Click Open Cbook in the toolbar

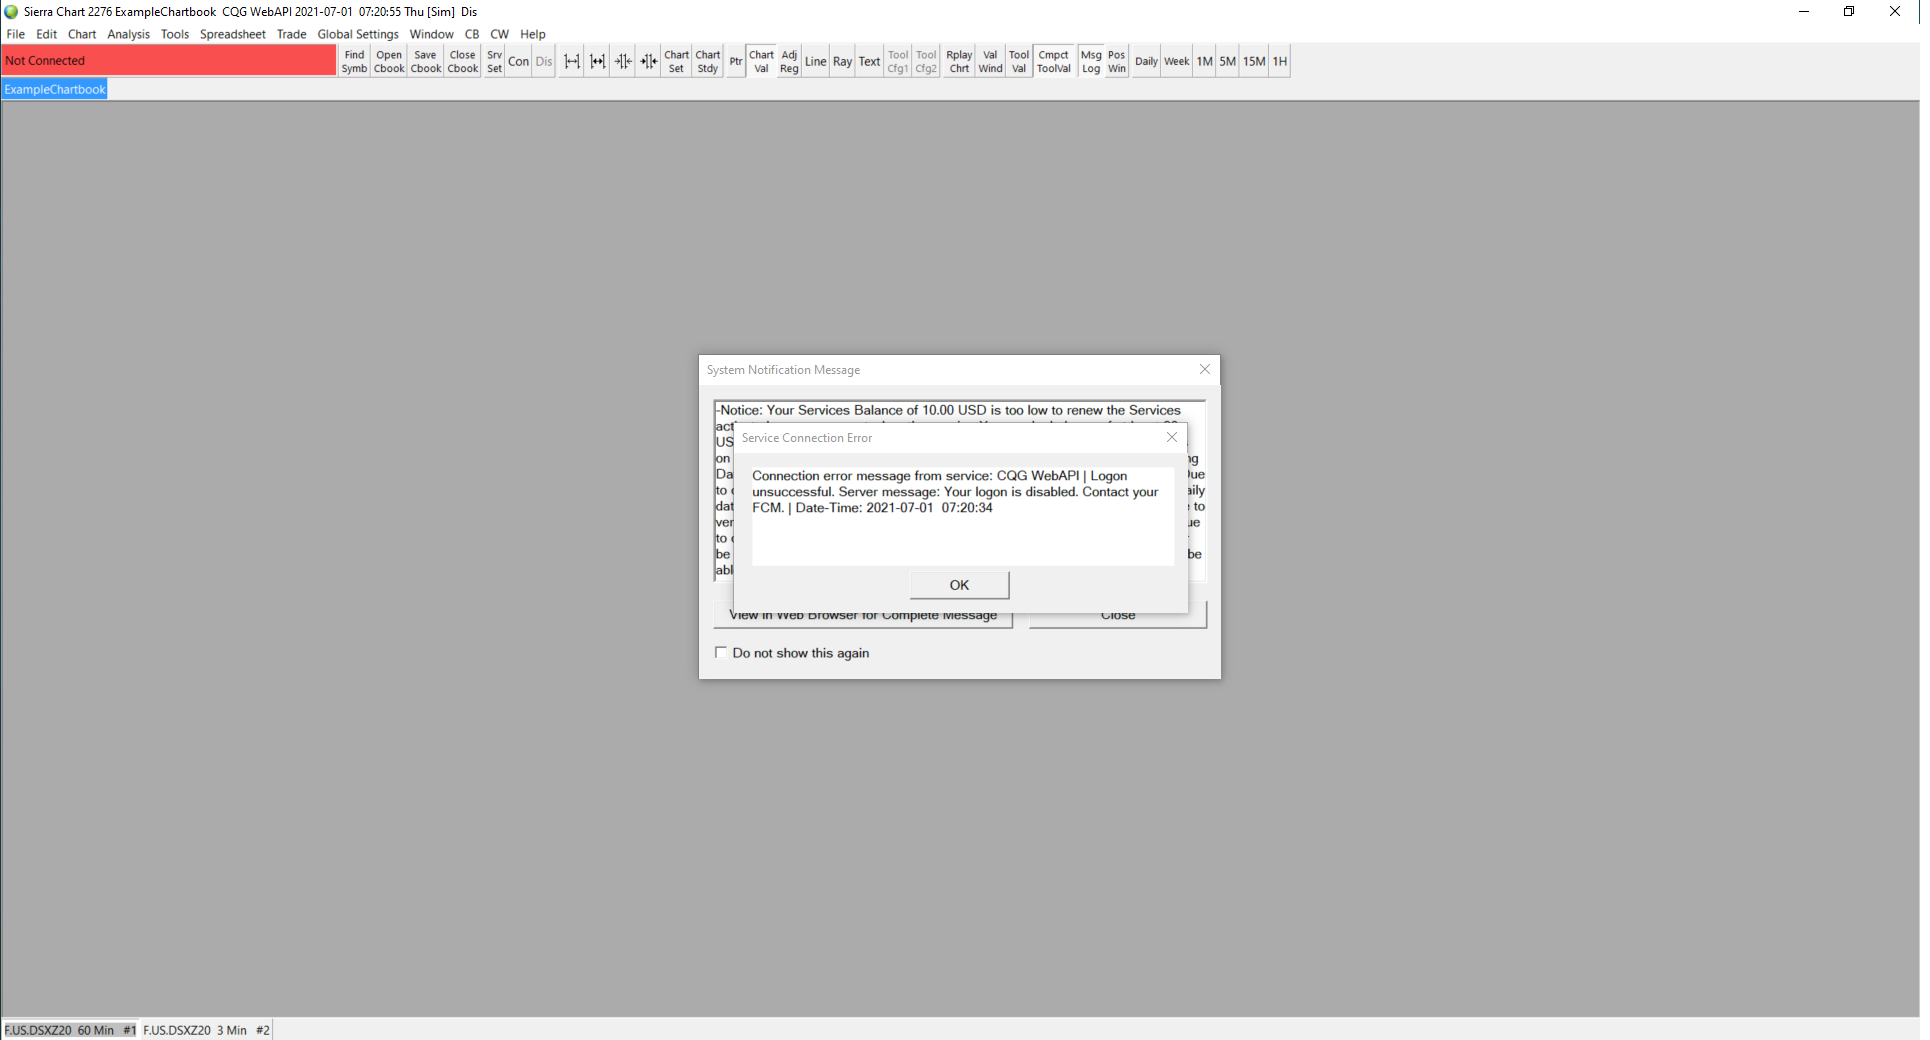[x=389, y=62]
